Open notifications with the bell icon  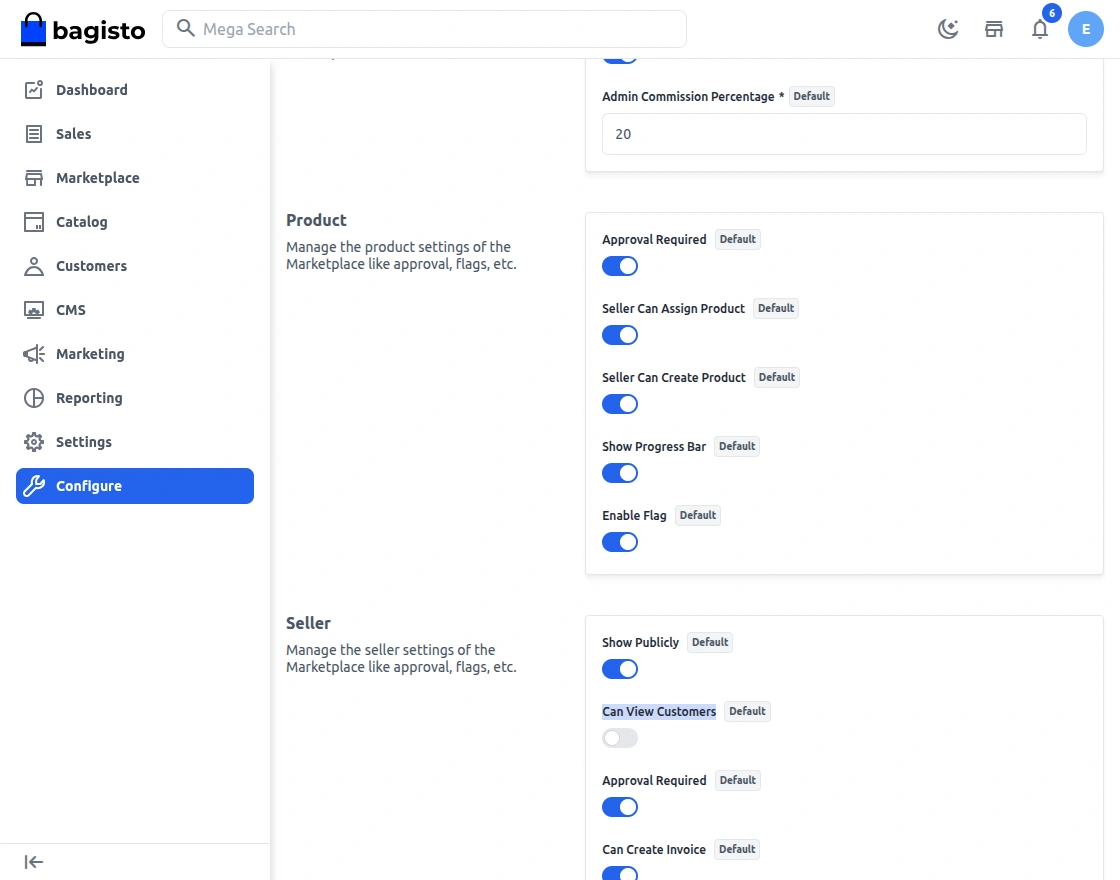1040,29
